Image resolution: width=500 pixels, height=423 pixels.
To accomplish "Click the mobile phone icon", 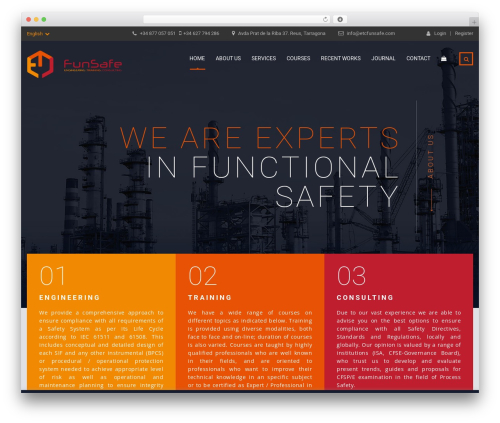I will (180, 33).
